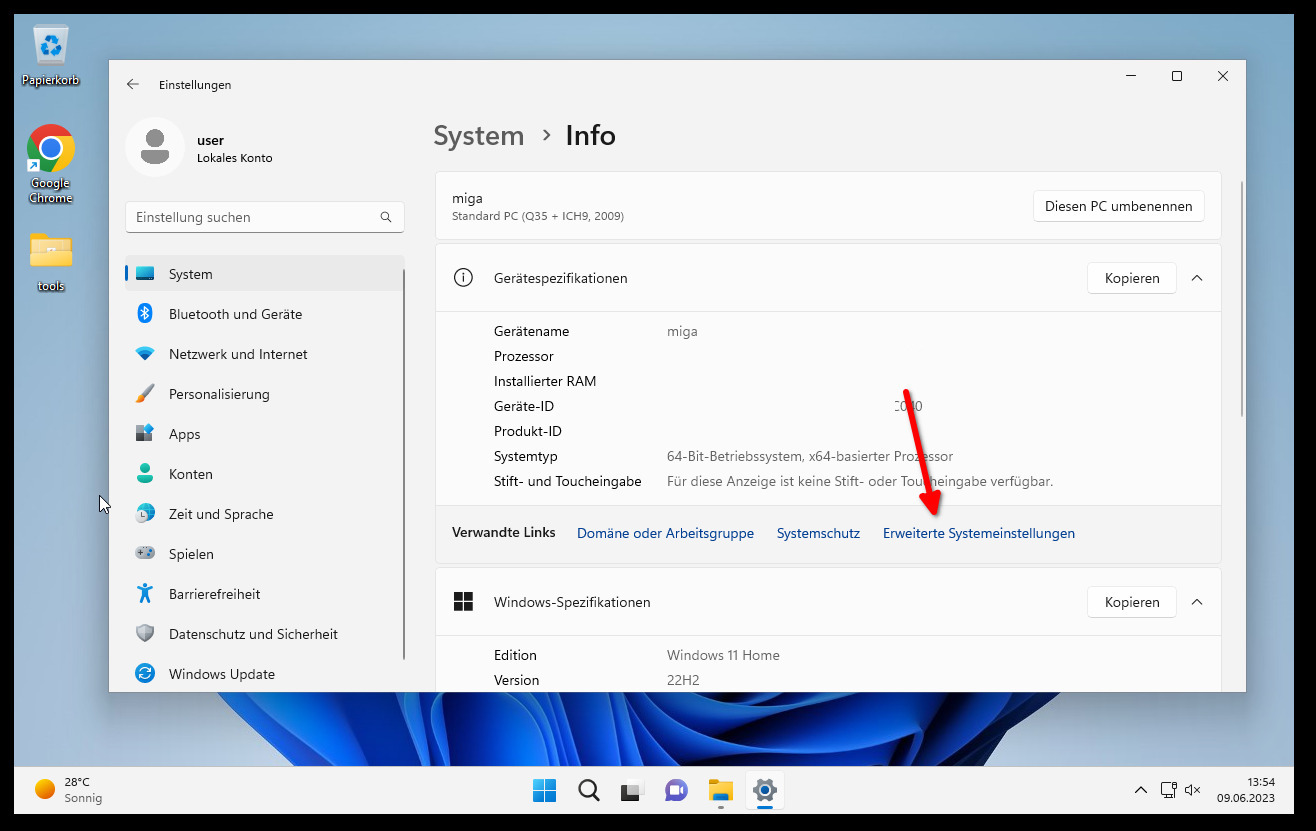Click the Barrierefreiheit accessibility icon

[x=145, y=594]
